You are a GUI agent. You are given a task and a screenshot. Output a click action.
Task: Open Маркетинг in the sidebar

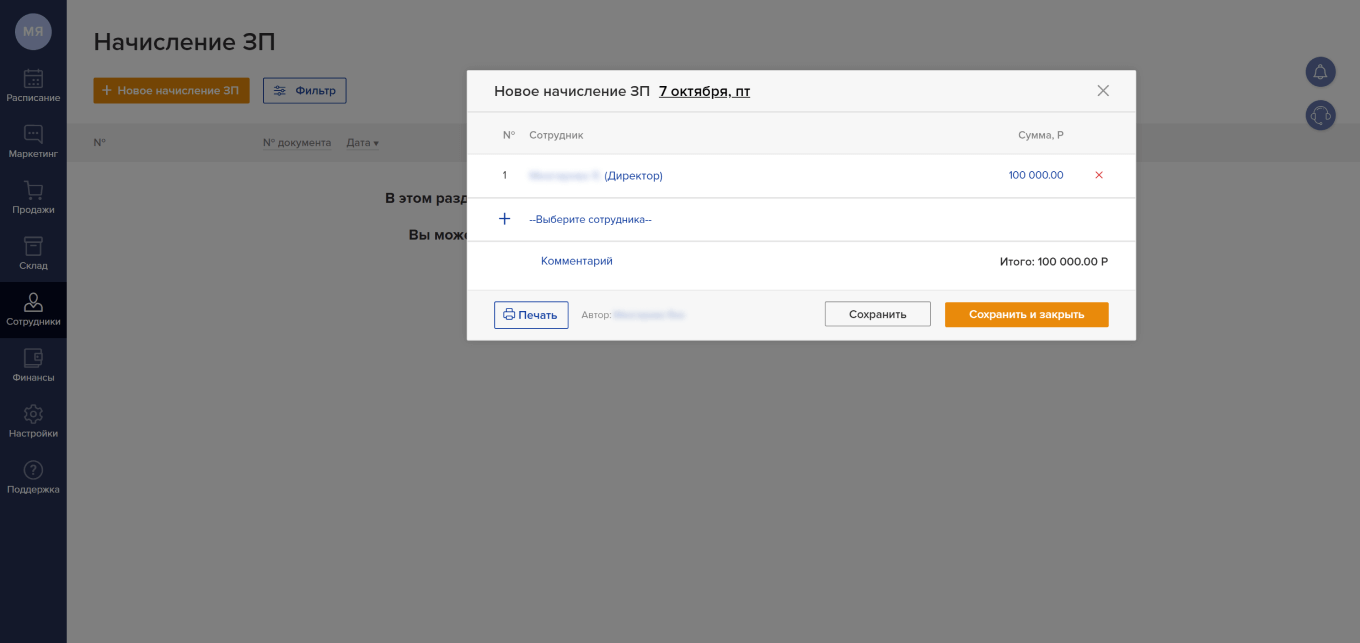click(x=33, y=142)
